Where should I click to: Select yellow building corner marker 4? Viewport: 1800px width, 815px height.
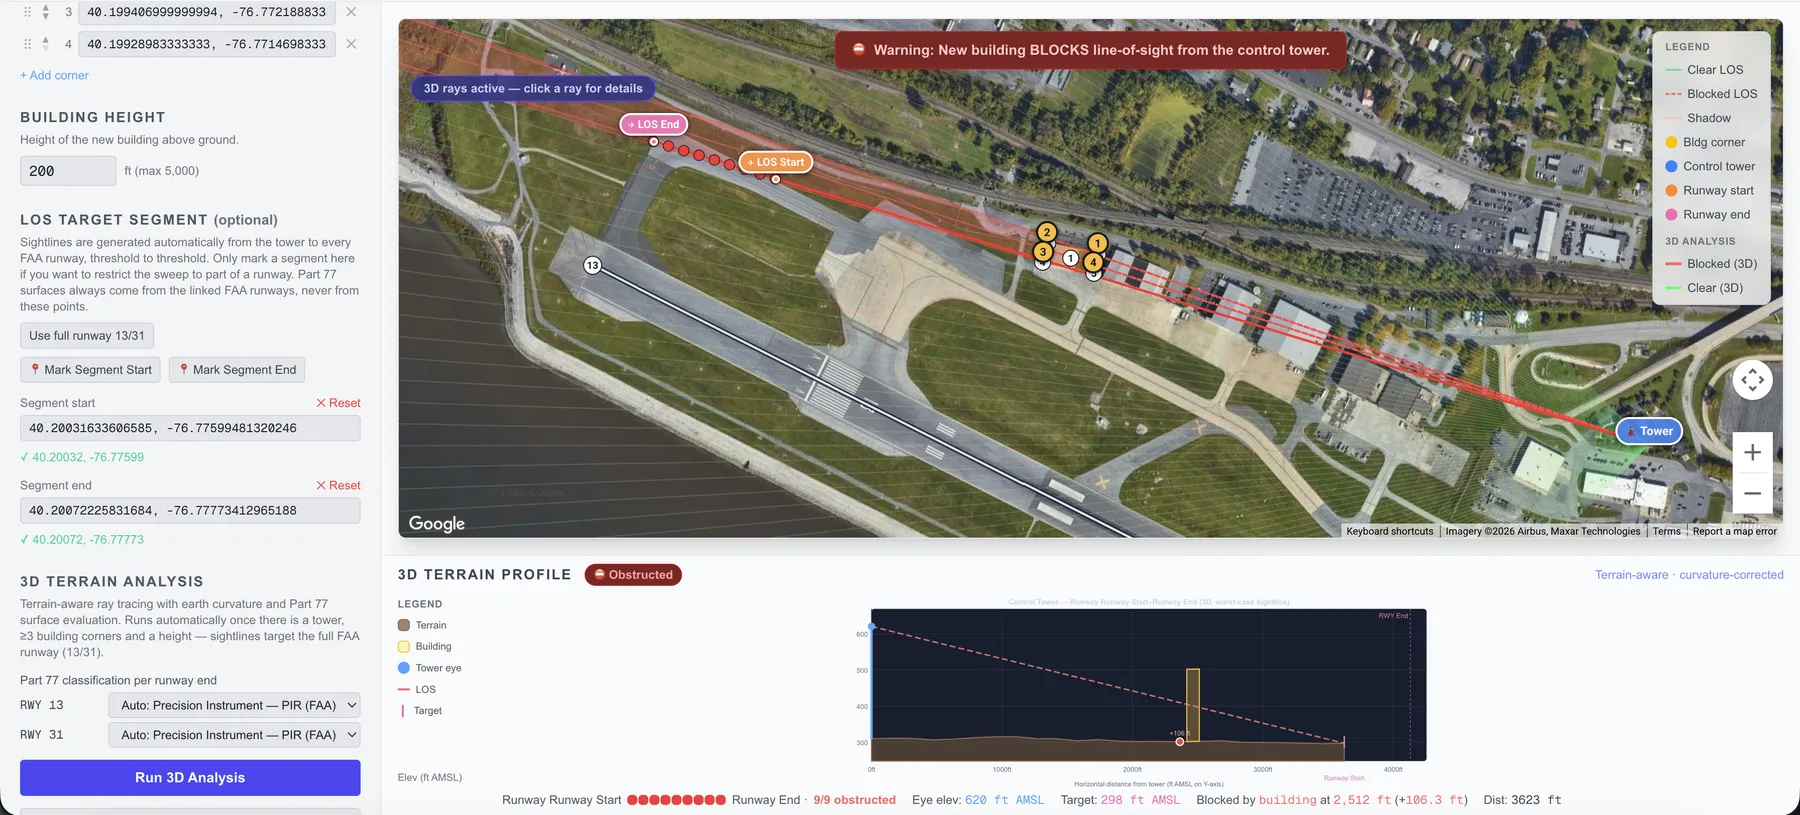point(1093,263)
